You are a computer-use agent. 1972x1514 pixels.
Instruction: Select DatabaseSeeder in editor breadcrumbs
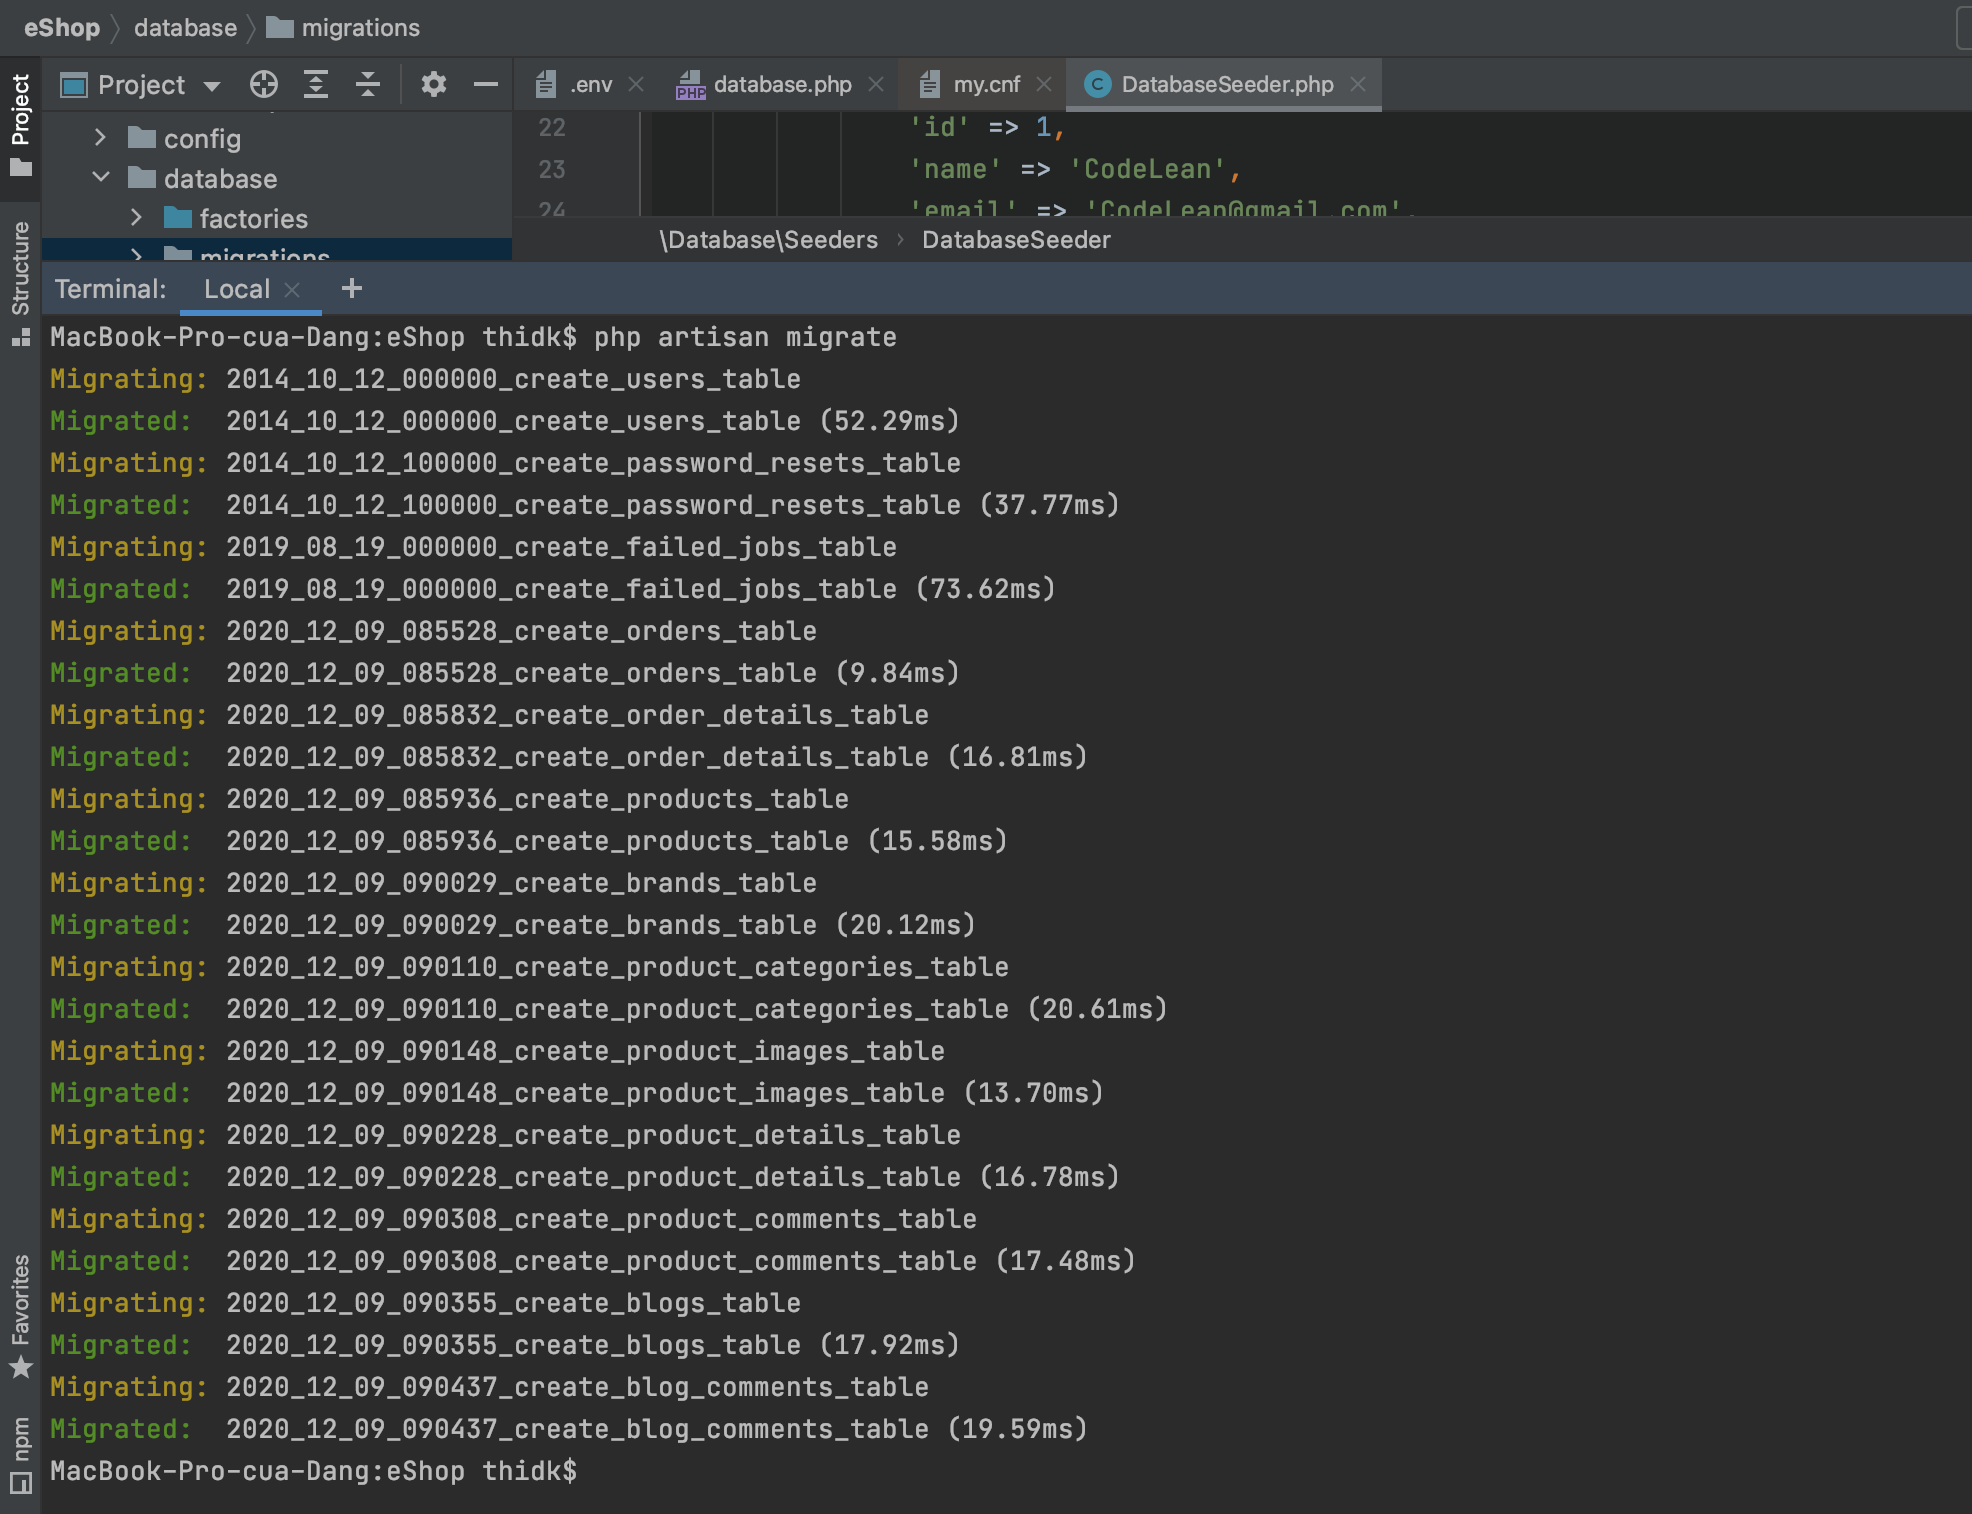1016,239
